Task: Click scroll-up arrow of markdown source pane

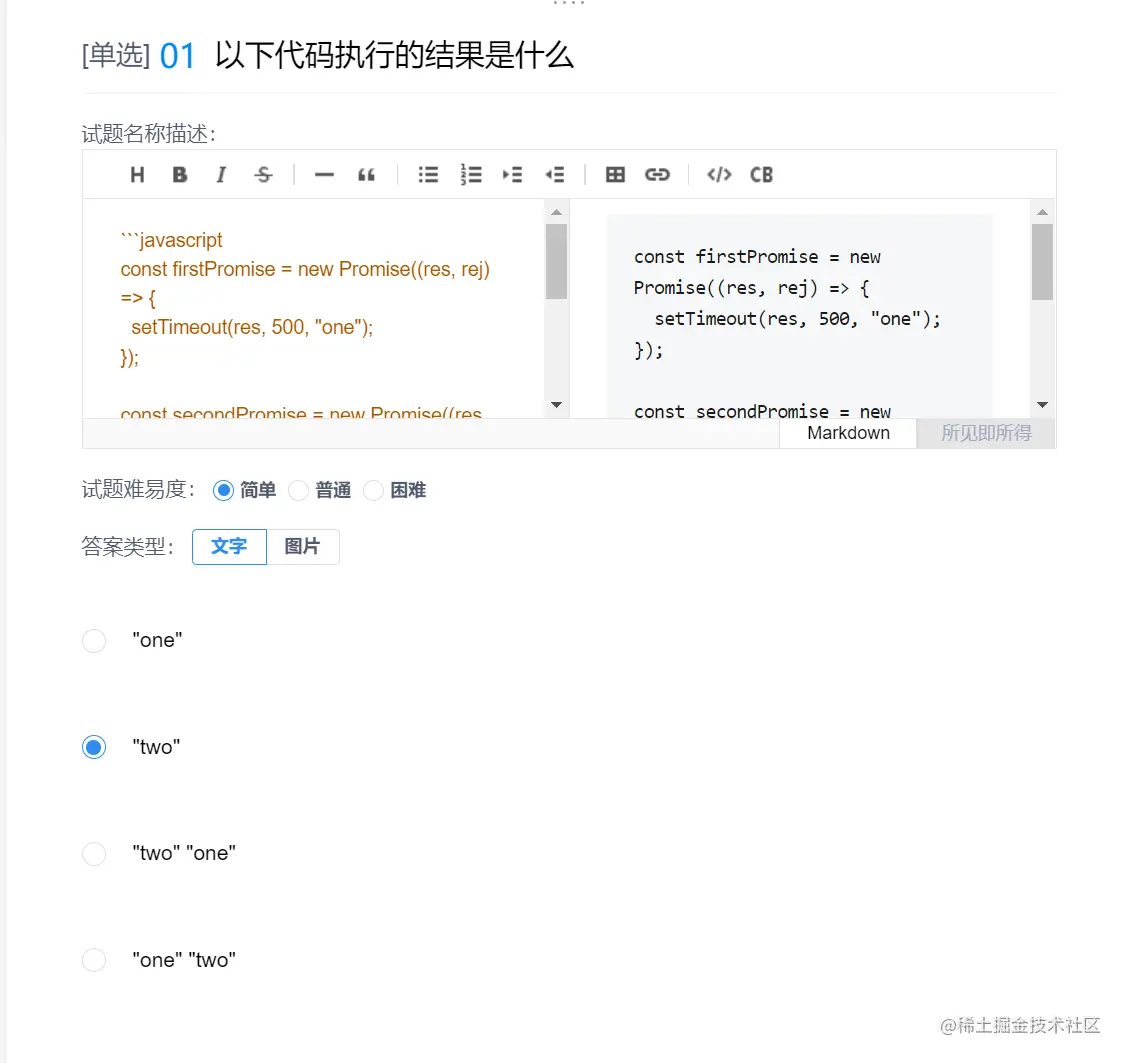Action: click(556, 212)
